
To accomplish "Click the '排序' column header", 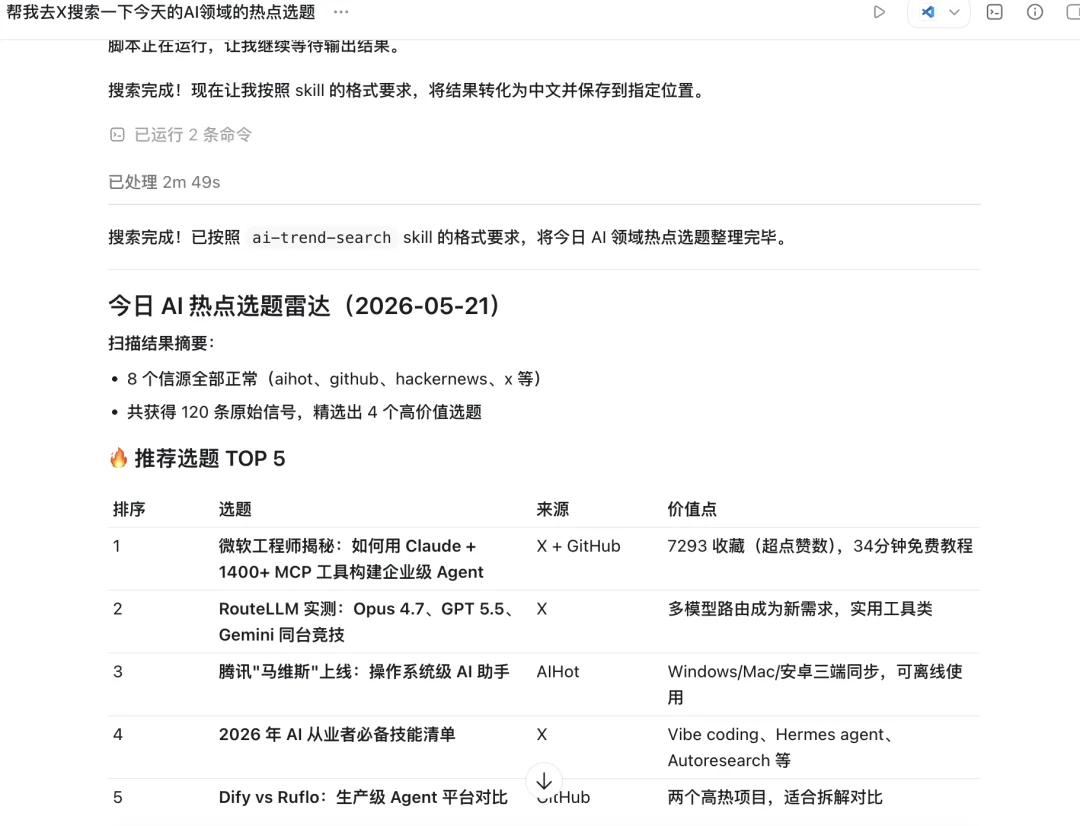I will point(129,509).
